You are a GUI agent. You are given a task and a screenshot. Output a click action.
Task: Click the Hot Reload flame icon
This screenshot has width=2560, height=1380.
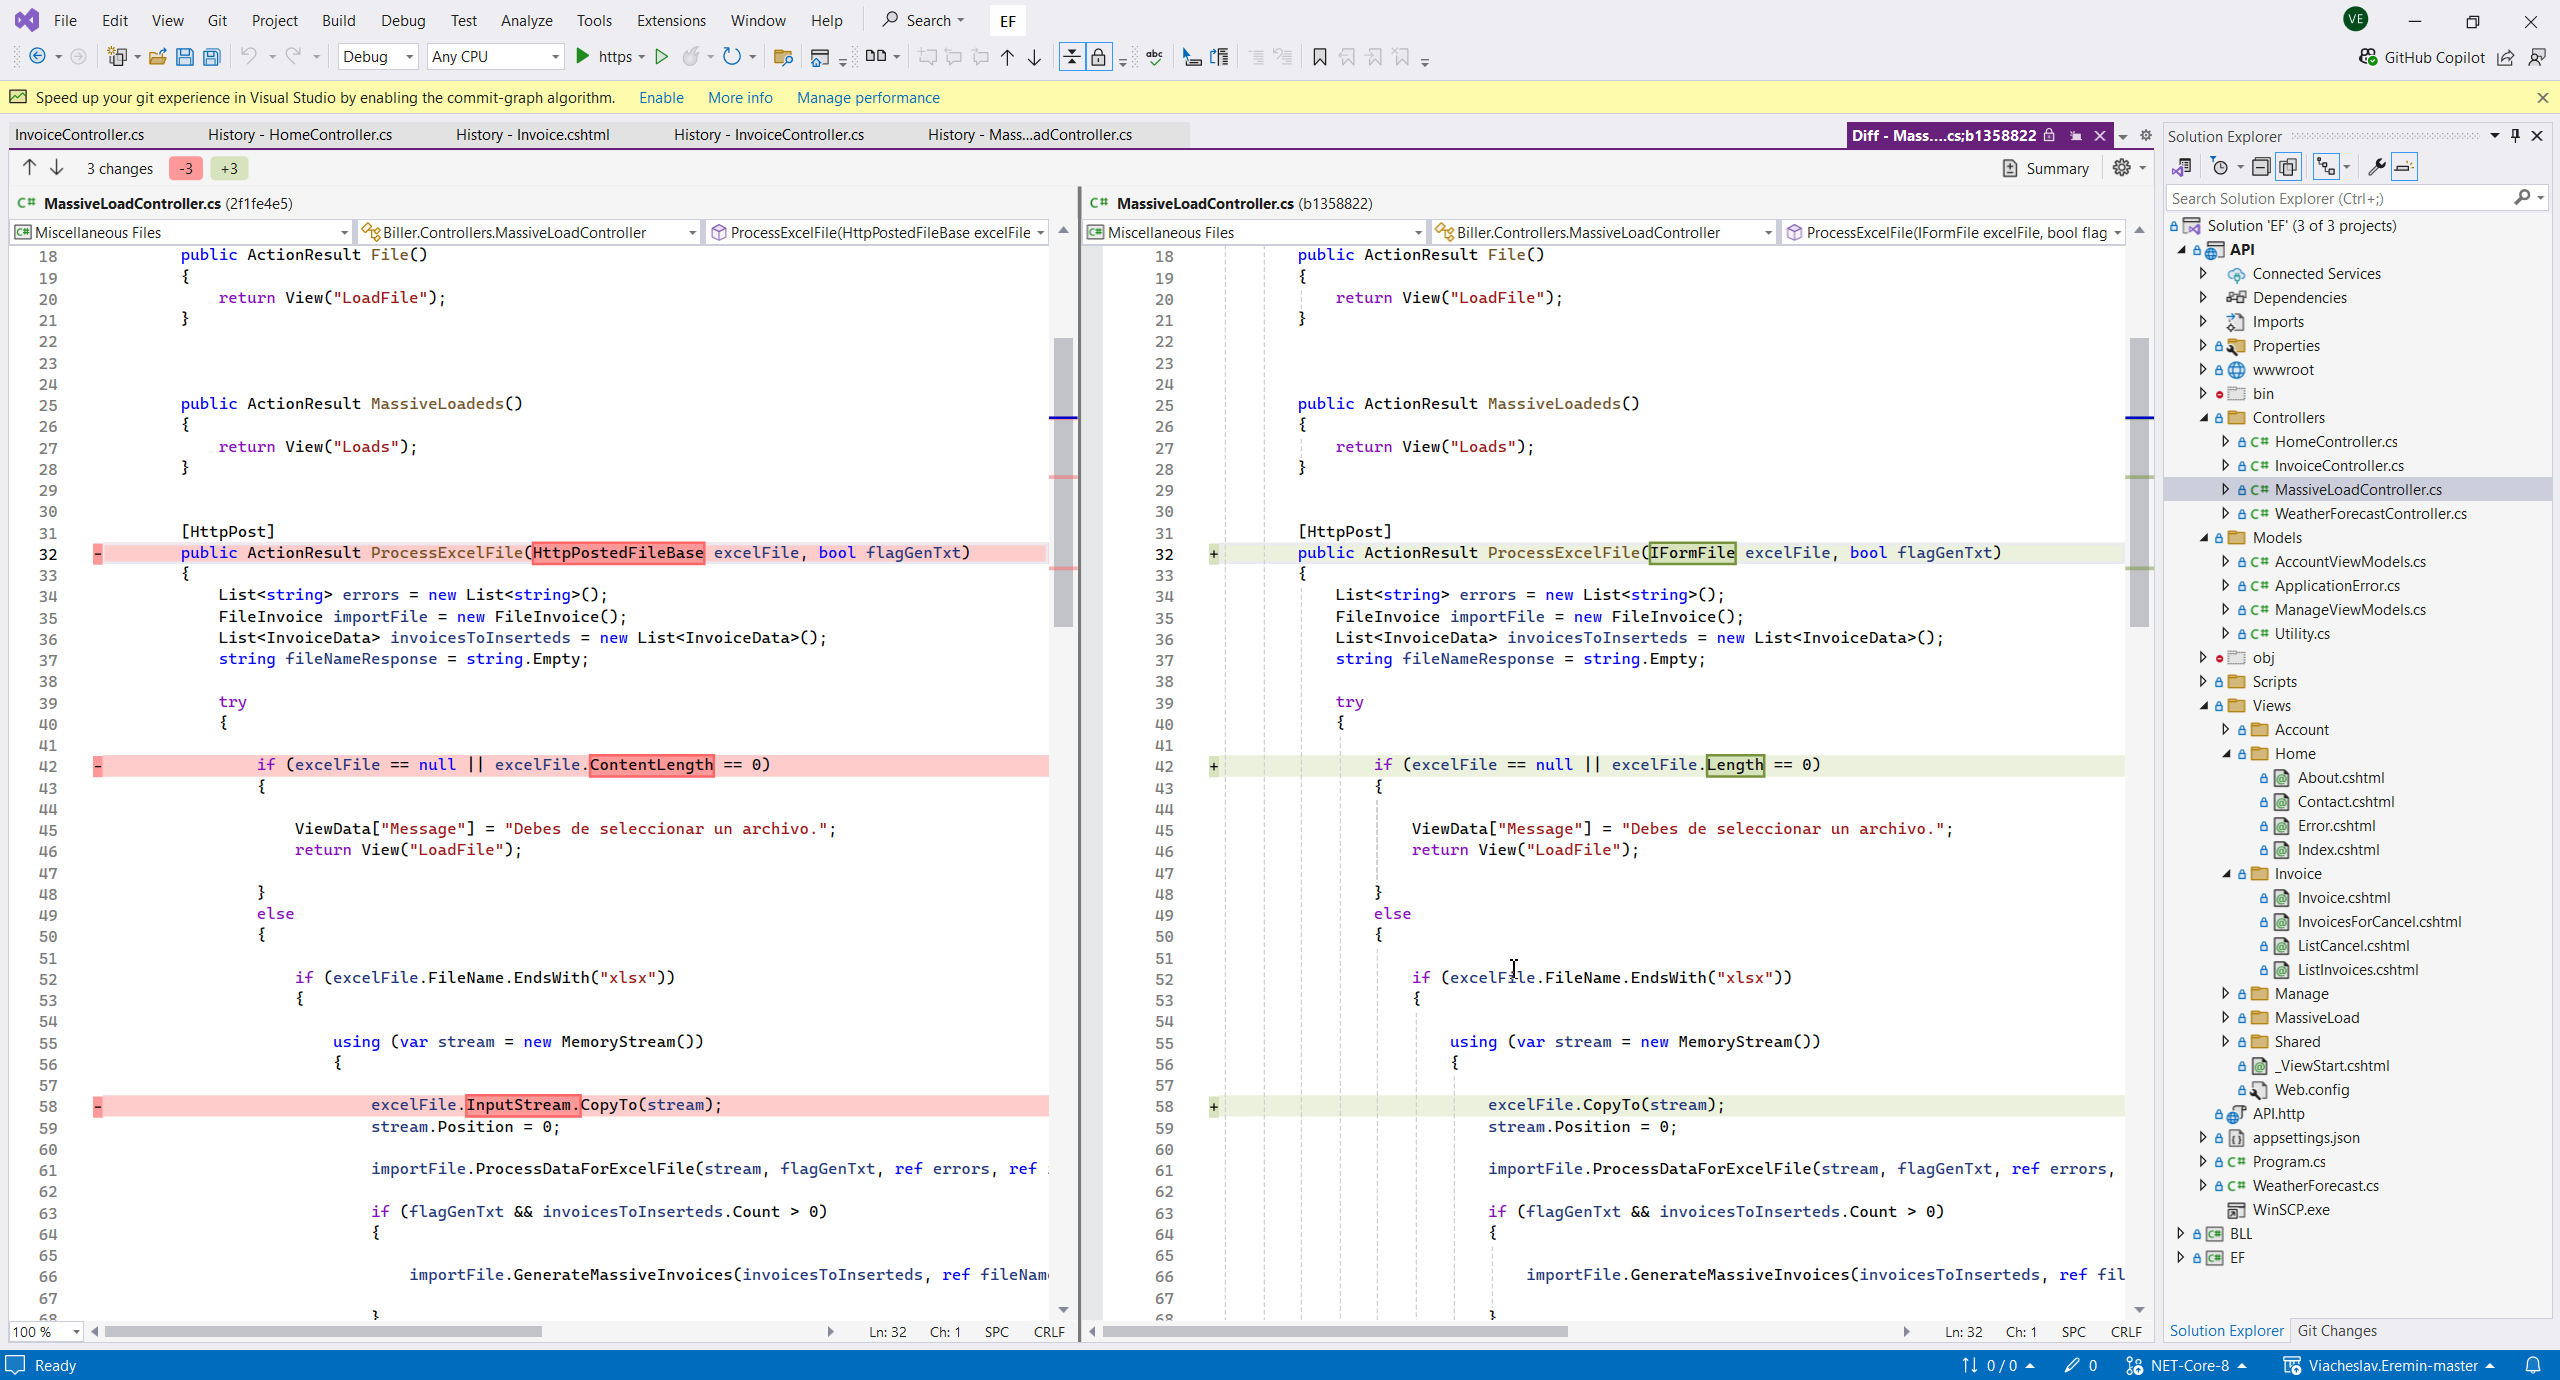click(x=691, y=57)
